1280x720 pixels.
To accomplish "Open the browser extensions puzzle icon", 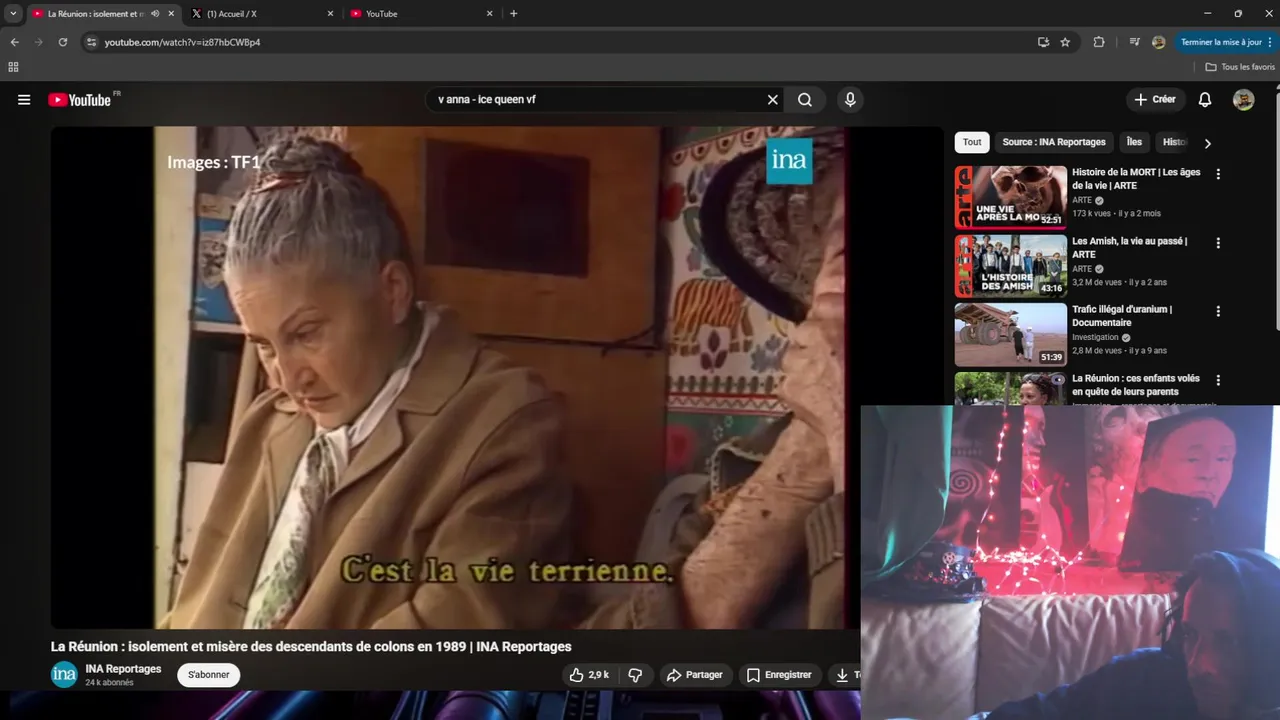I will [x=1099, y=42].
